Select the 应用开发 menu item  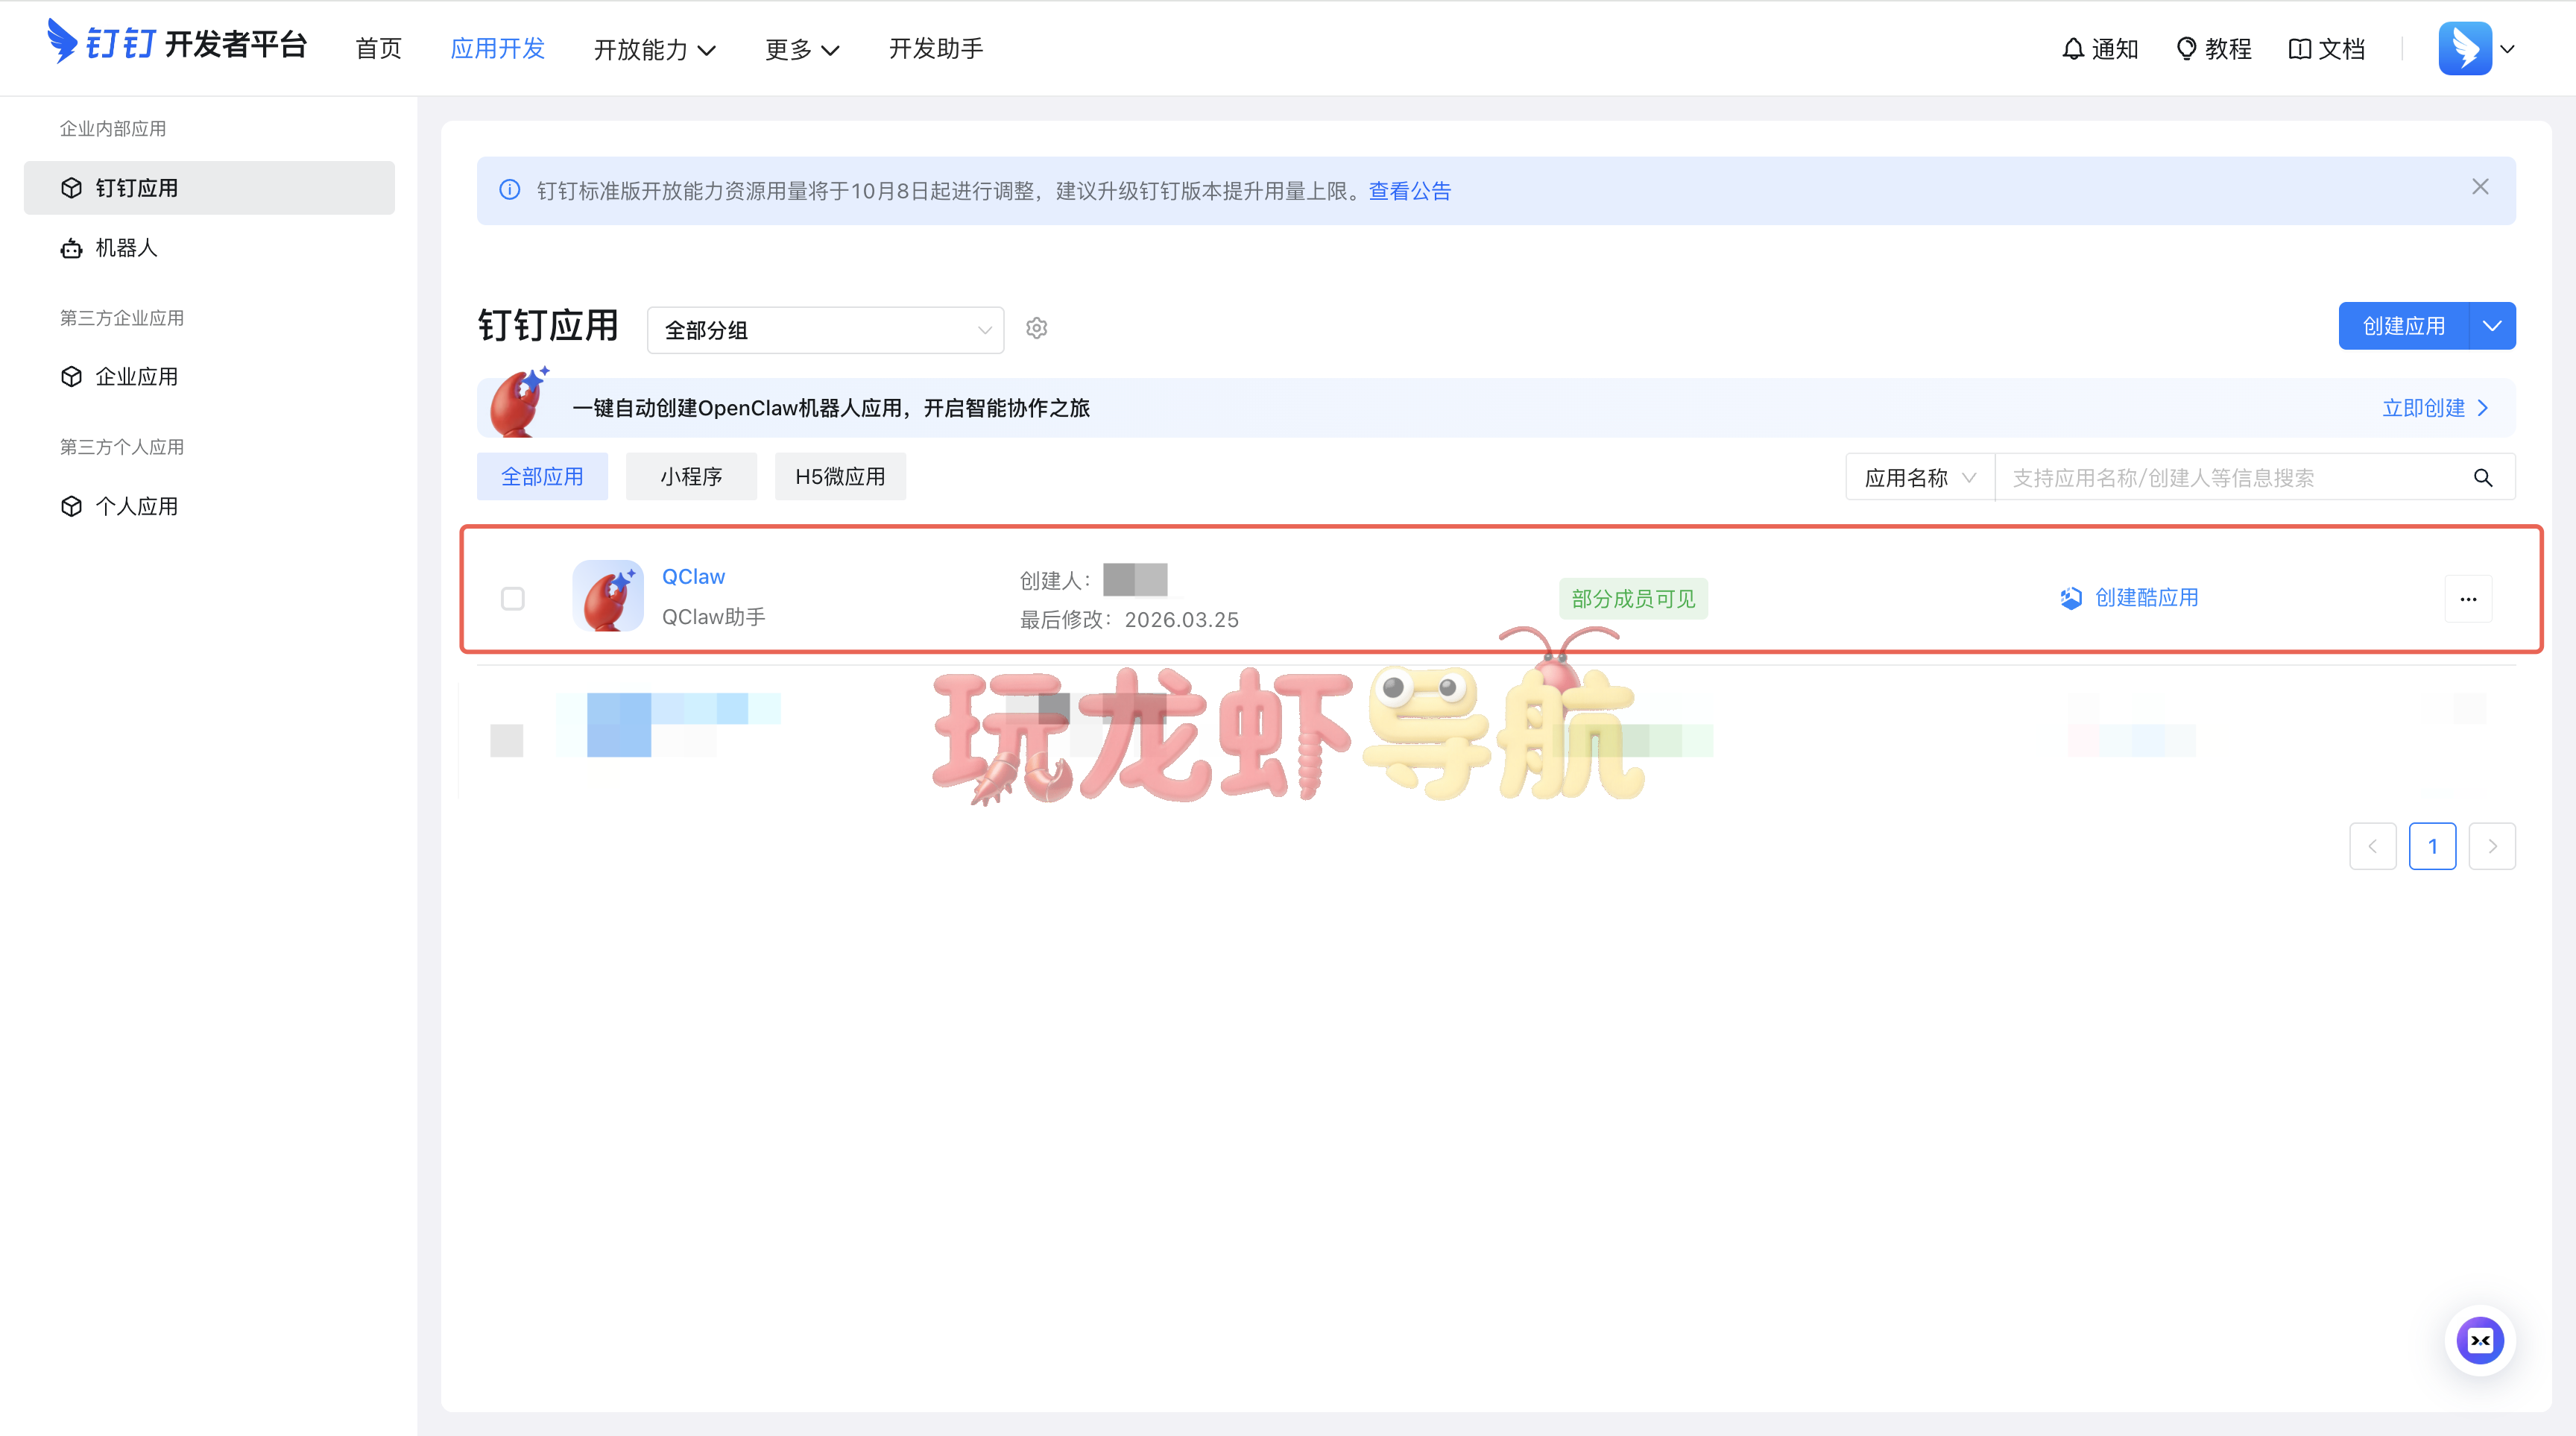pos(497,48)
